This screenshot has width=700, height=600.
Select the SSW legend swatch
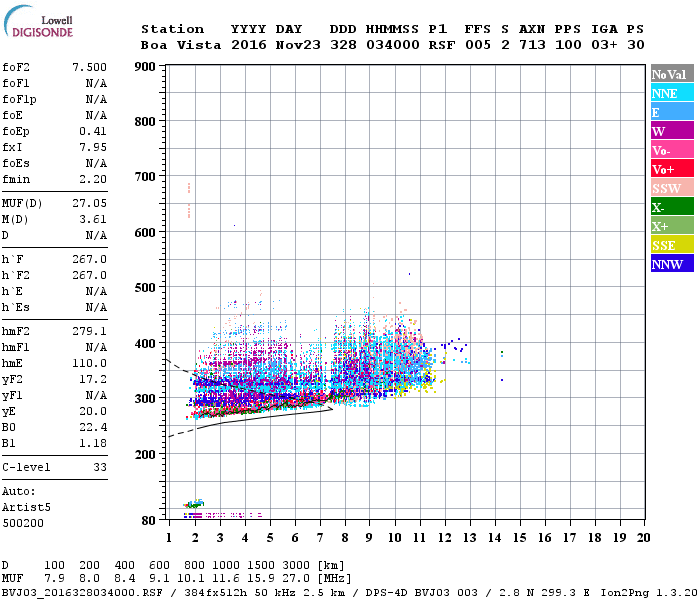pos(672,188)
